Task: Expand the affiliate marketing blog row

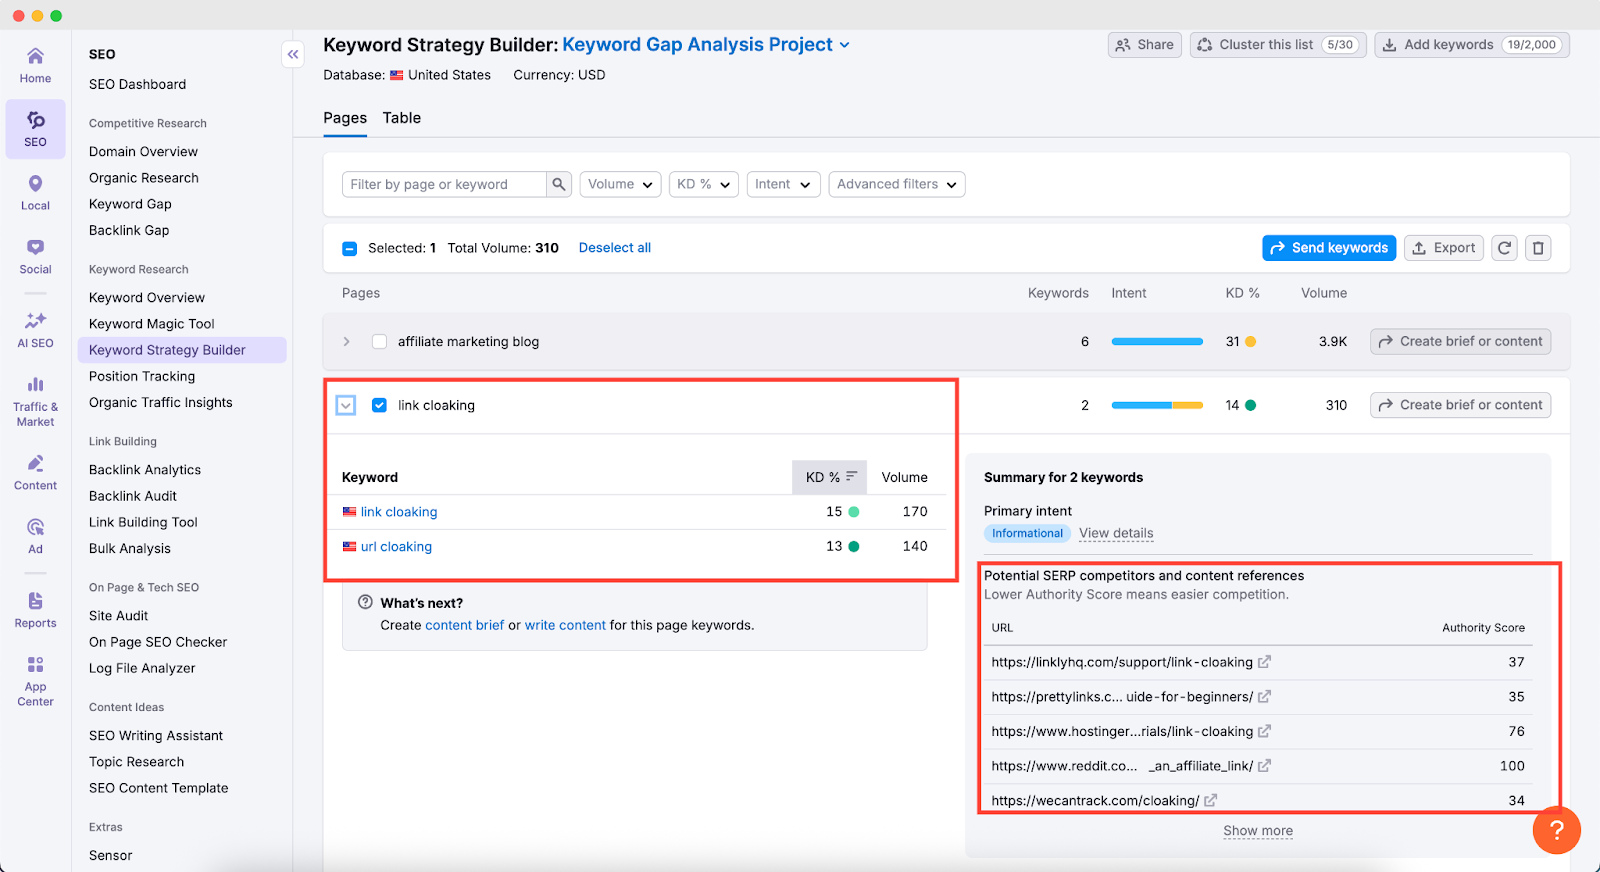Action: [346, 342]
